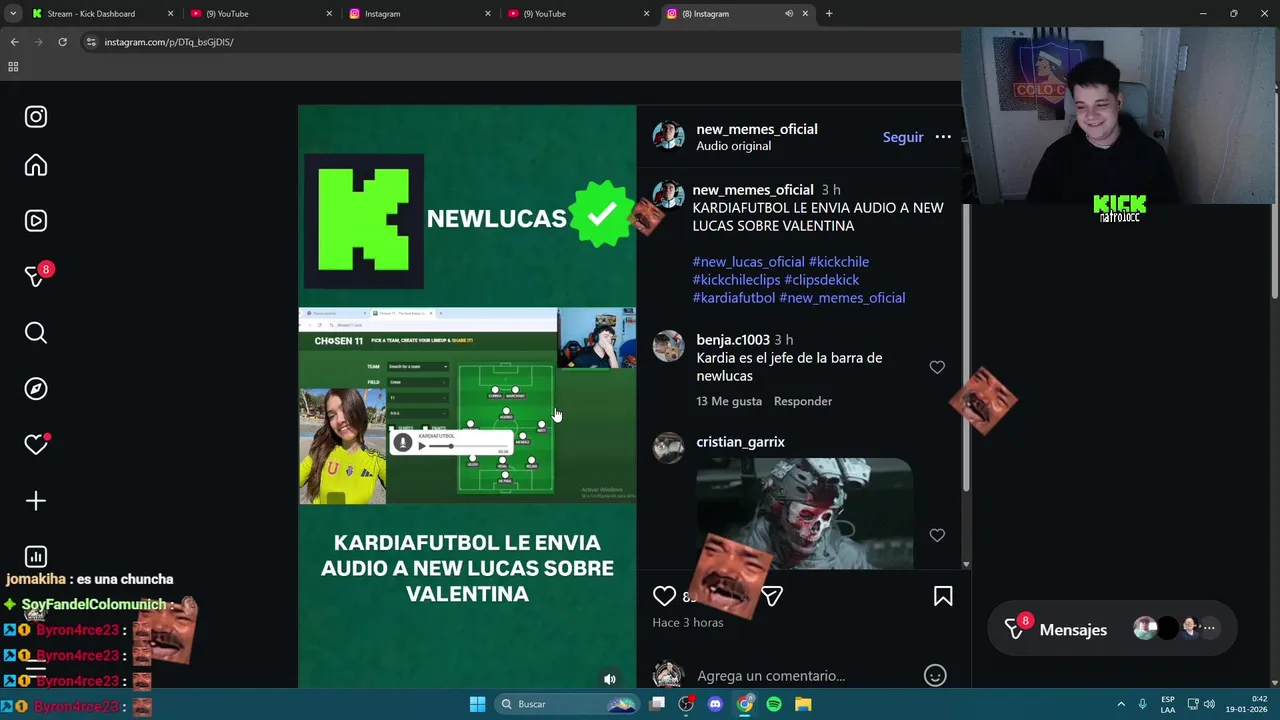The width and height of the screenshot is (1280, 720).
Task: Open direct messages with 8 badge in sidebar
Action: pyautogui.click(x=36, y=277)
